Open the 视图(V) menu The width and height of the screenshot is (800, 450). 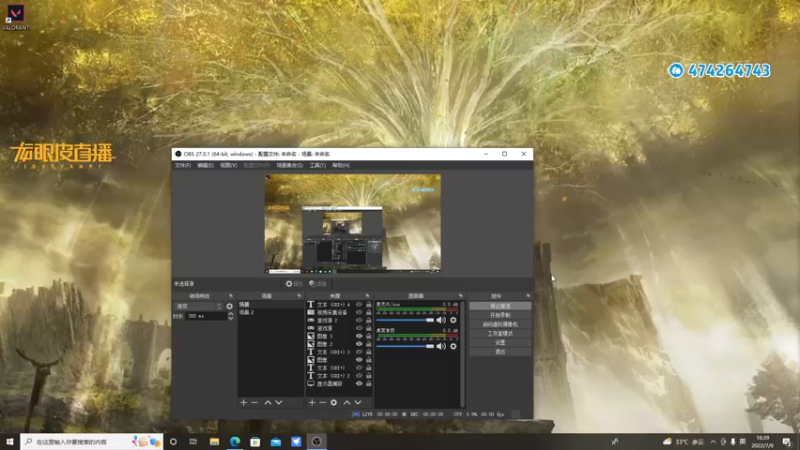[228, 165]
